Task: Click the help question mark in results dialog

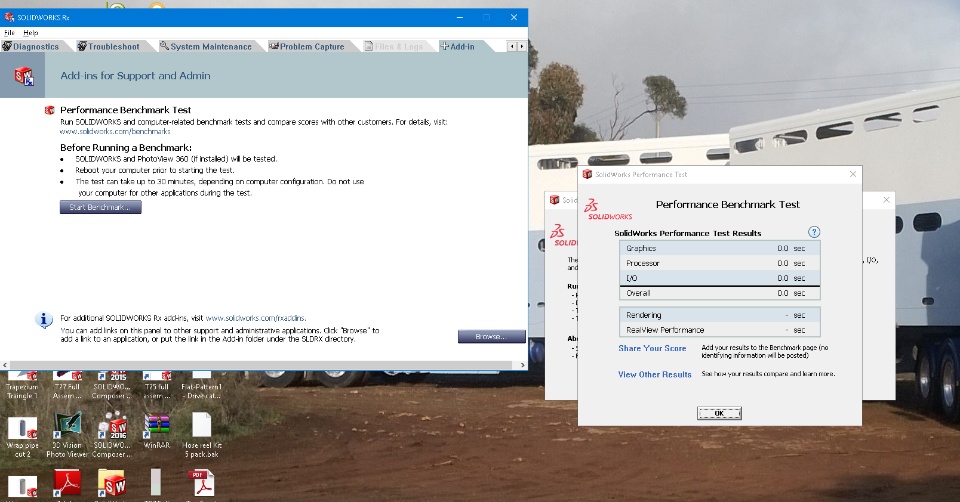Action: pos(814,232)
